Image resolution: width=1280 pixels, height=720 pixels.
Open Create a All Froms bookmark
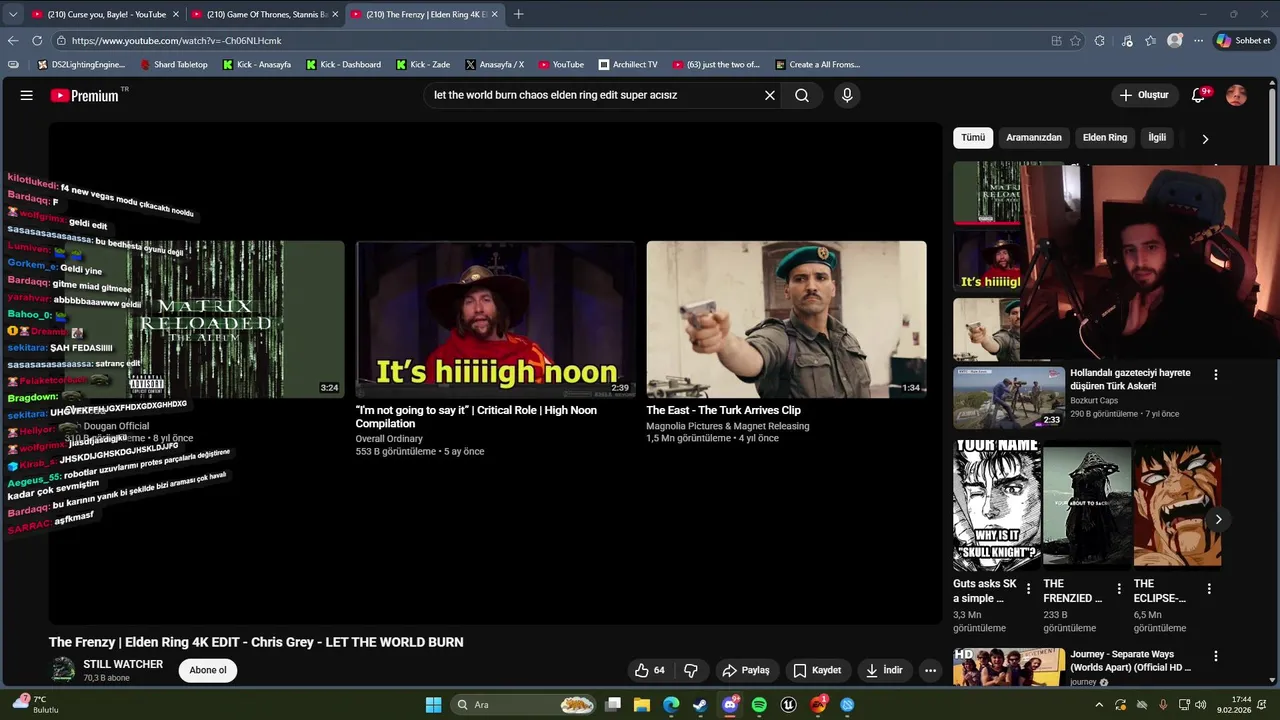tap(817, 64)
